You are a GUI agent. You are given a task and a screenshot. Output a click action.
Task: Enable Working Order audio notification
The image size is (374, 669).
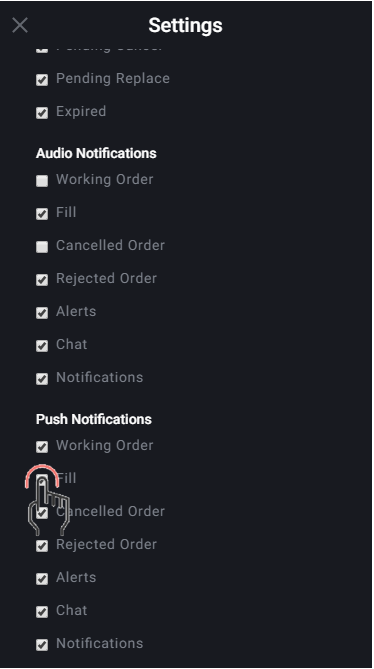point(42,180)
